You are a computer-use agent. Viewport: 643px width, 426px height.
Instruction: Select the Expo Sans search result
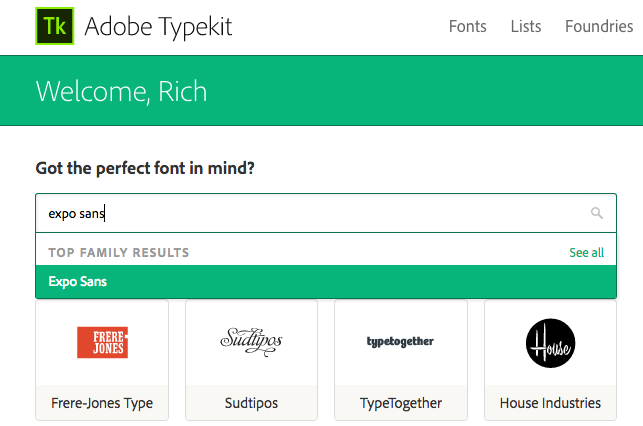[x=78, y=282]
